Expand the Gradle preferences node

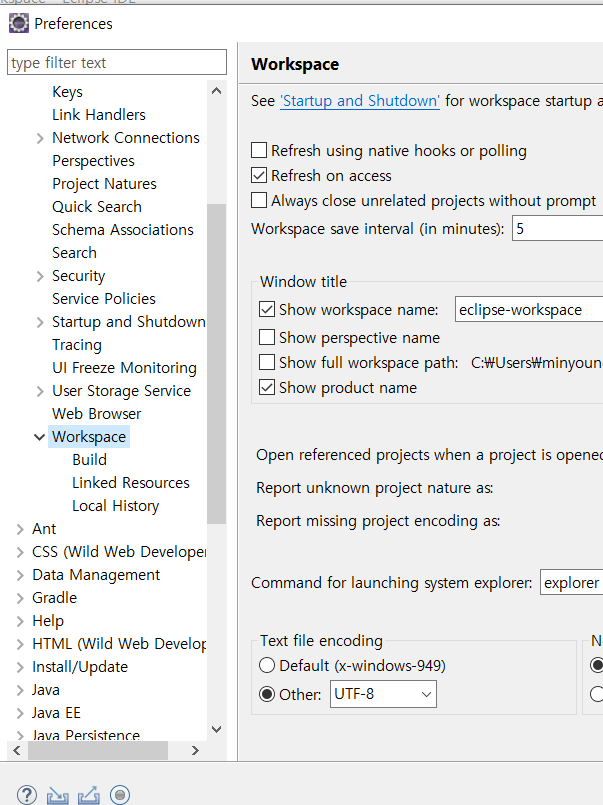click(20, 598)
